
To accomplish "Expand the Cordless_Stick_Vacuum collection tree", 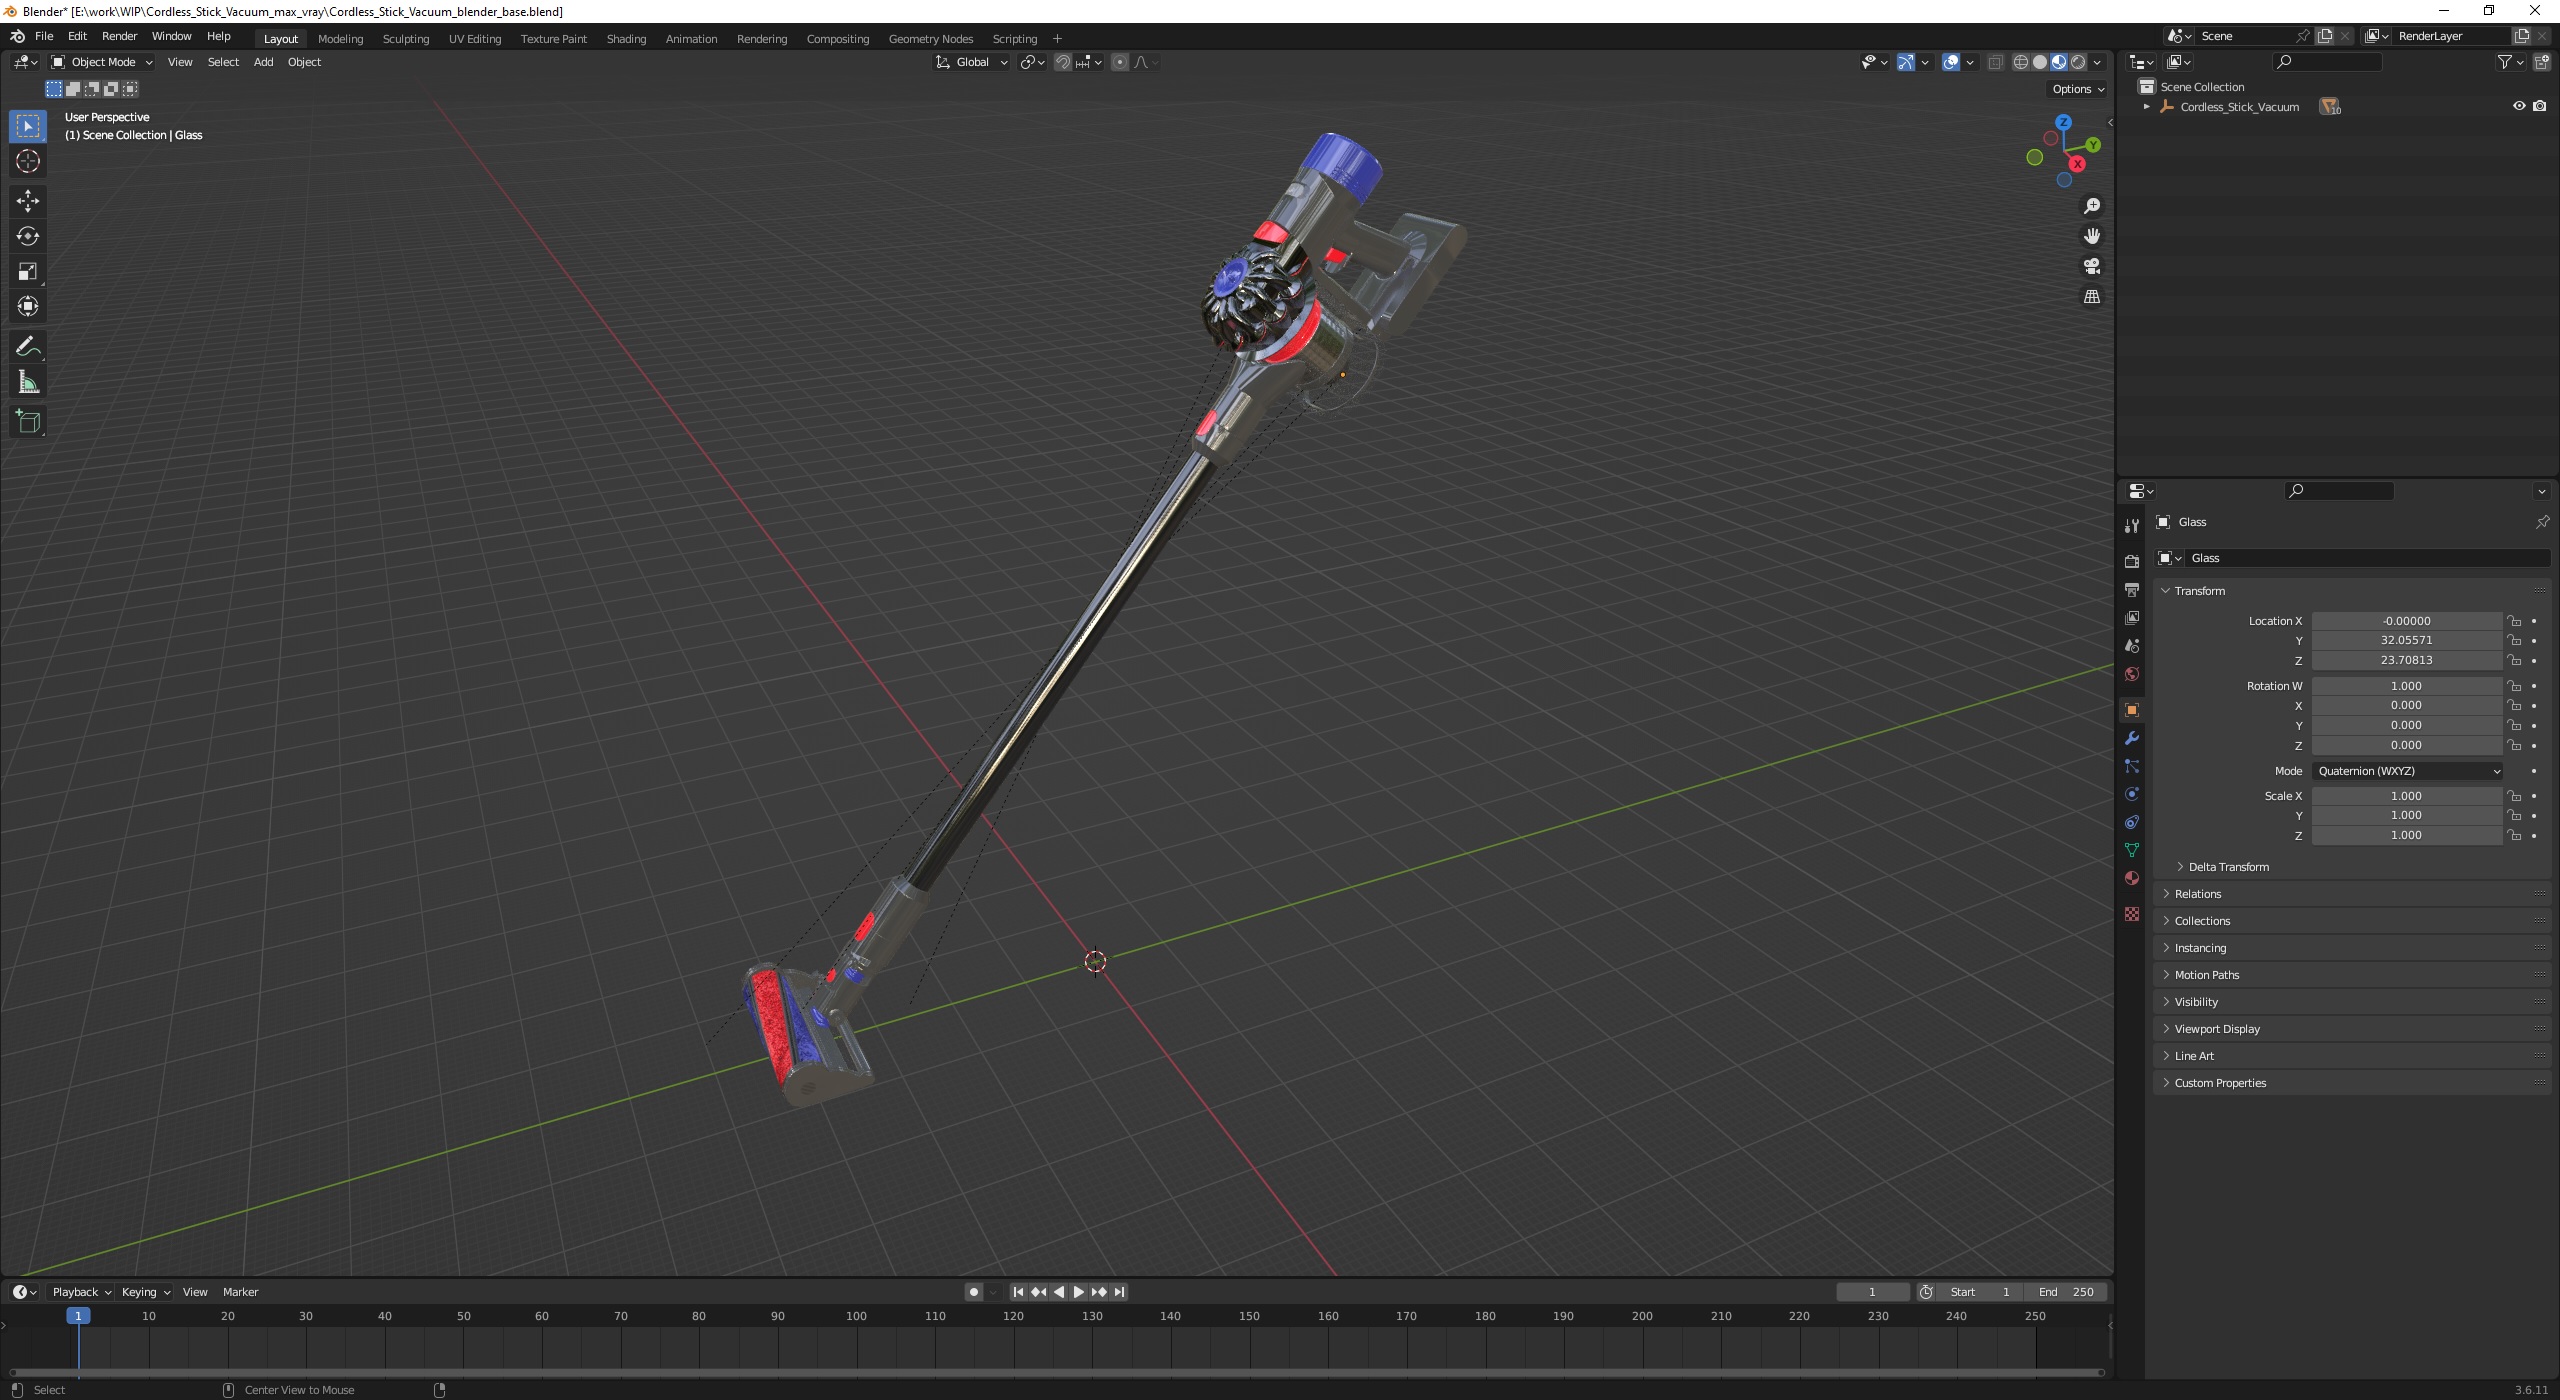I will click(x=2146, y=106).
